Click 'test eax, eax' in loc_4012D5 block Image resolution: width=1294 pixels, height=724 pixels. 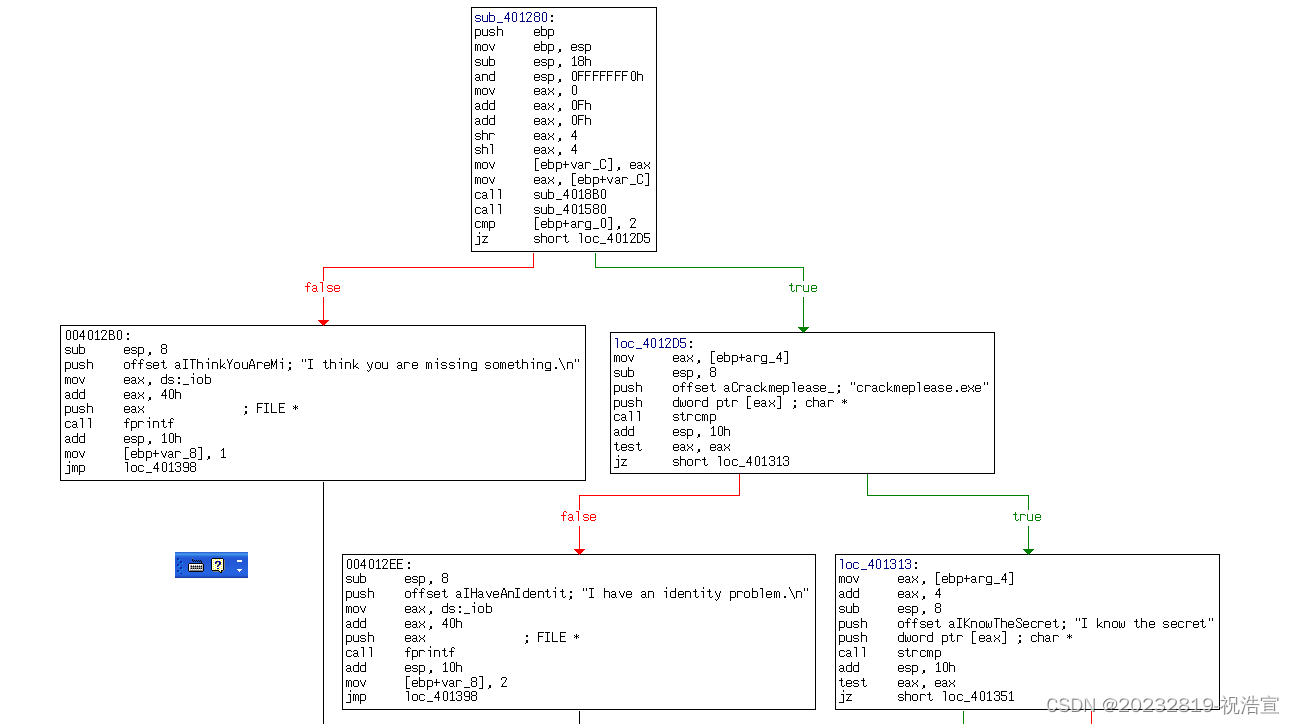click(672, 446)
